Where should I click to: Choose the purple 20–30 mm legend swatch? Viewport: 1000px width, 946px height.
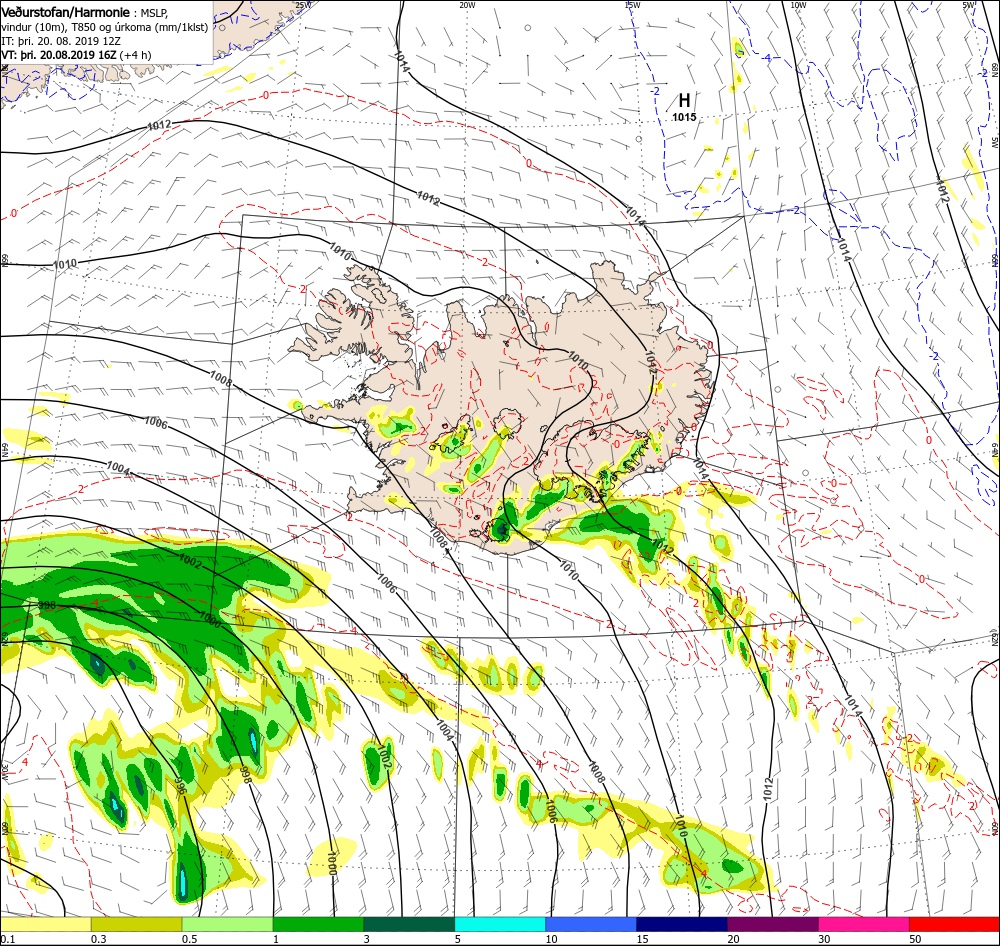pos(772,924)
